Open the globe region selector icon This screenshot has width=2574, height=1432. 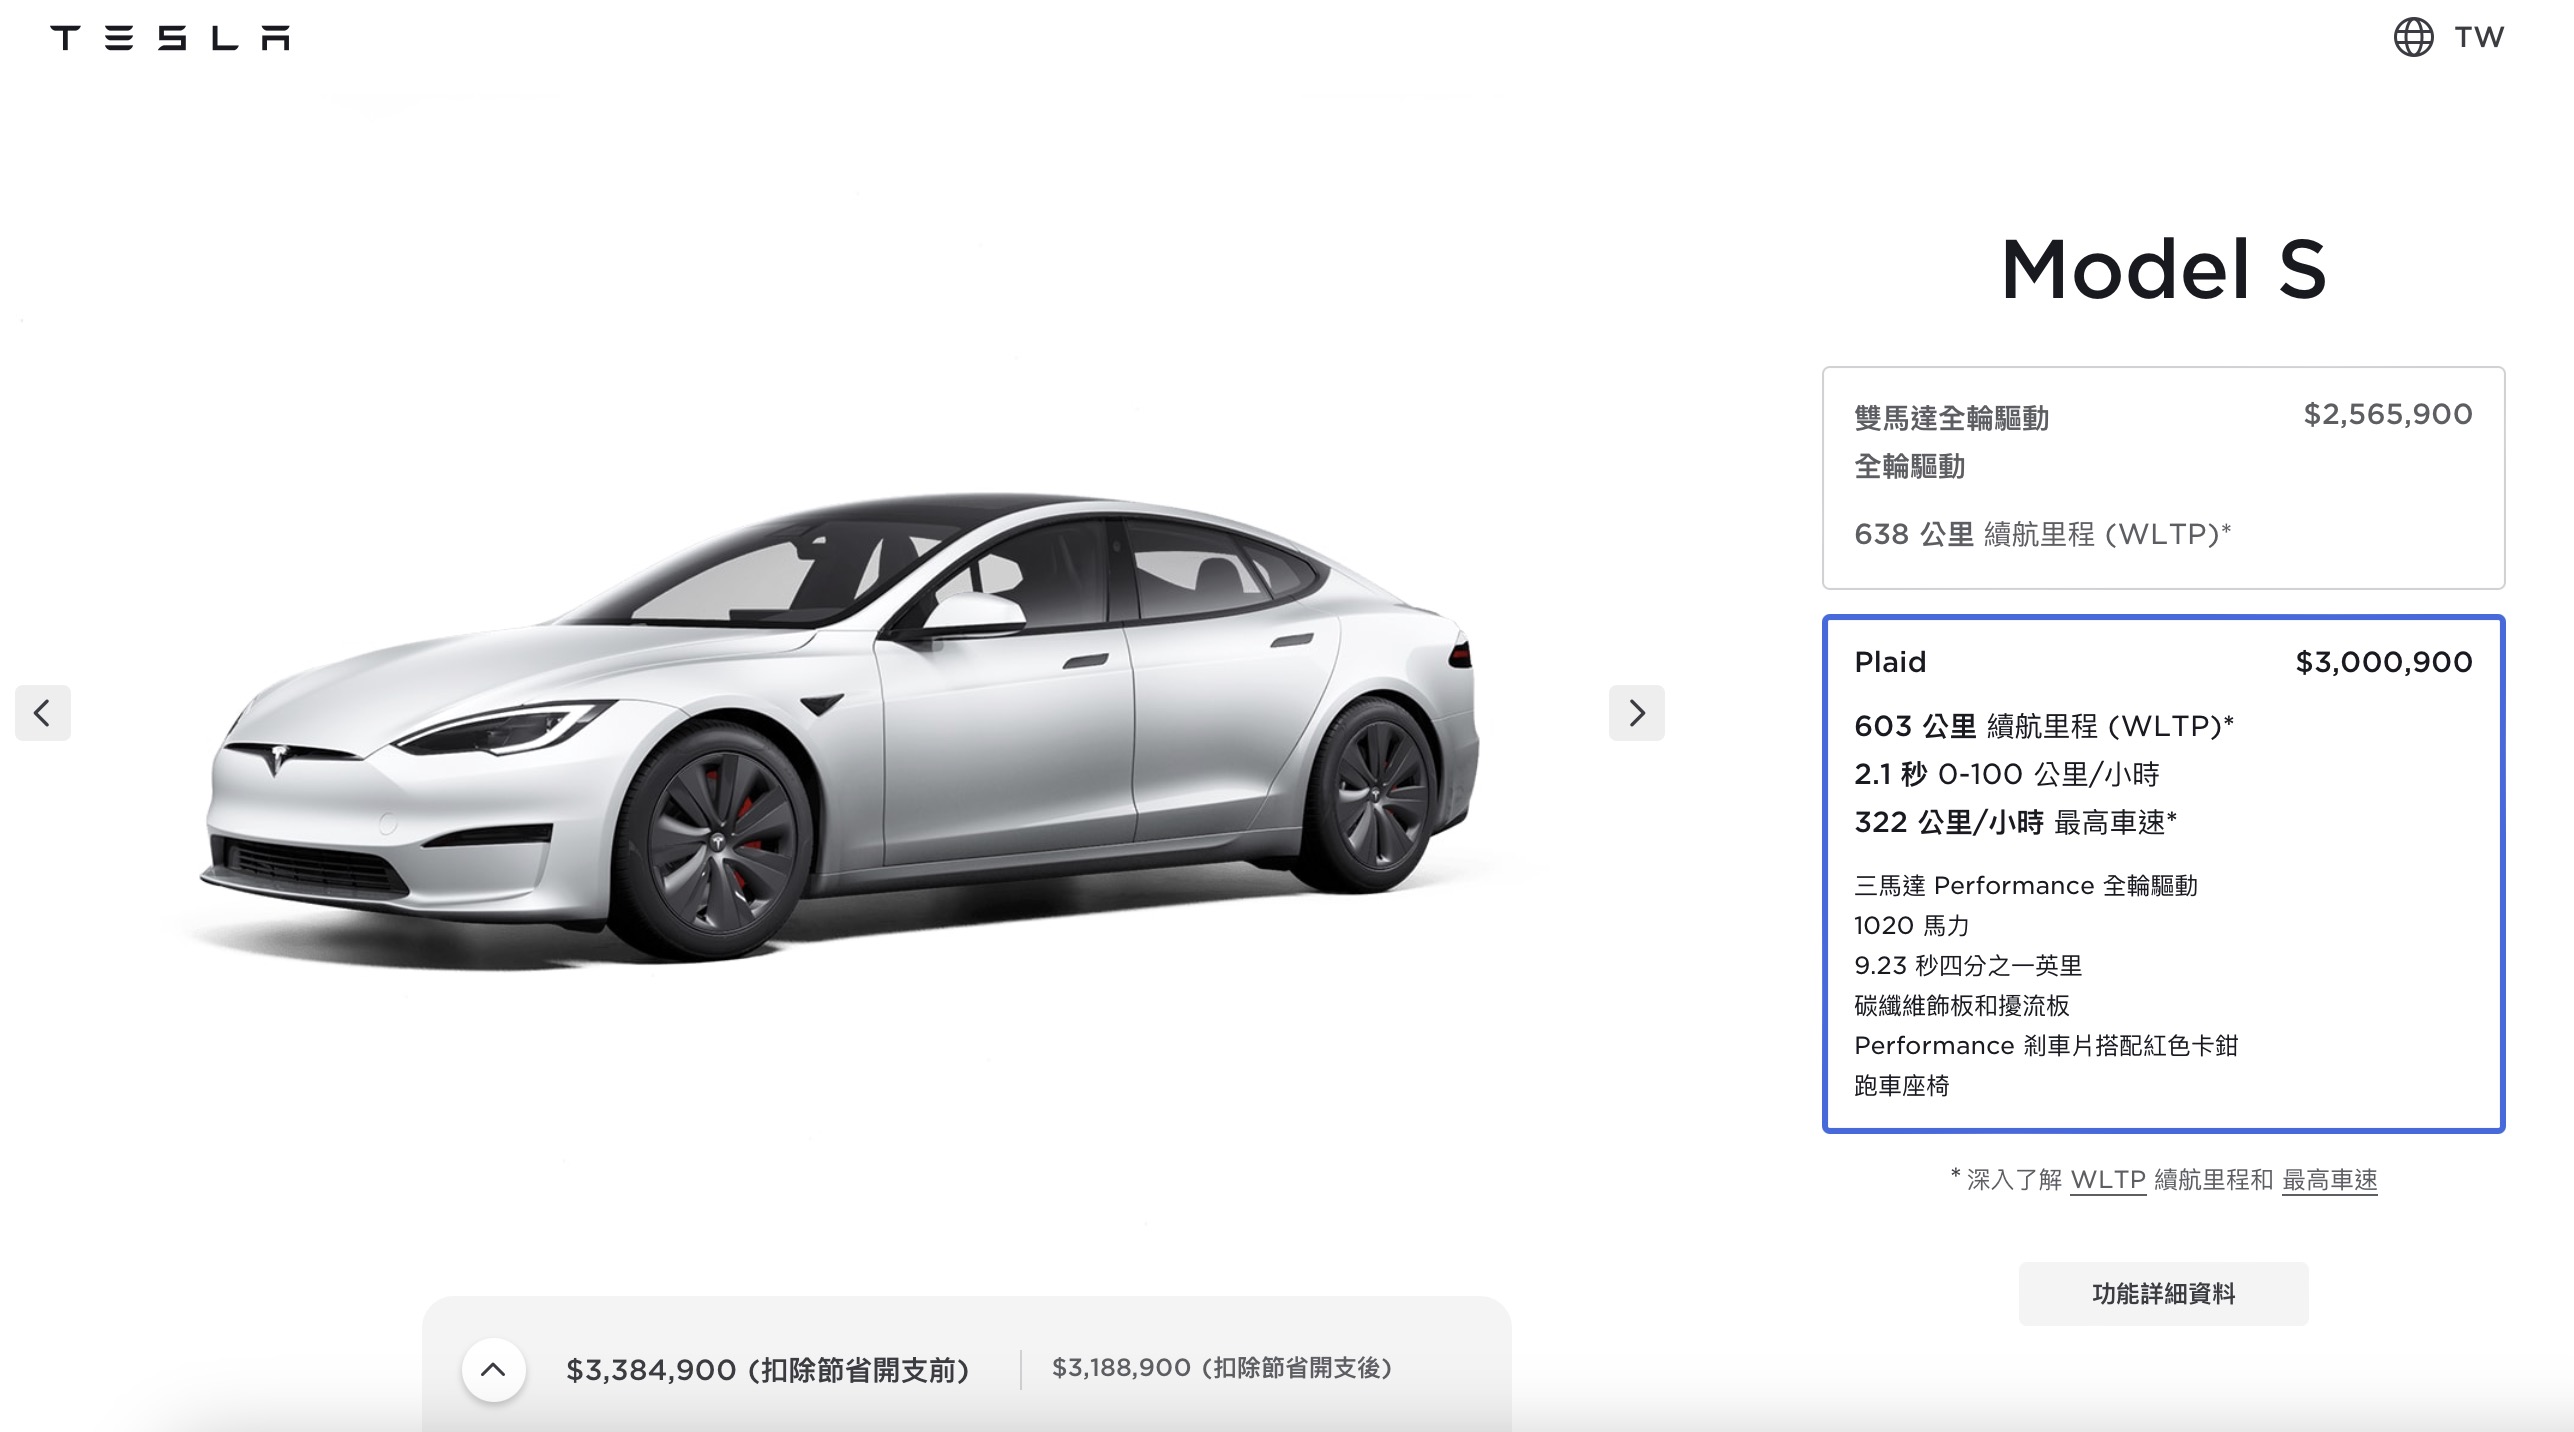click(2413, 38)
